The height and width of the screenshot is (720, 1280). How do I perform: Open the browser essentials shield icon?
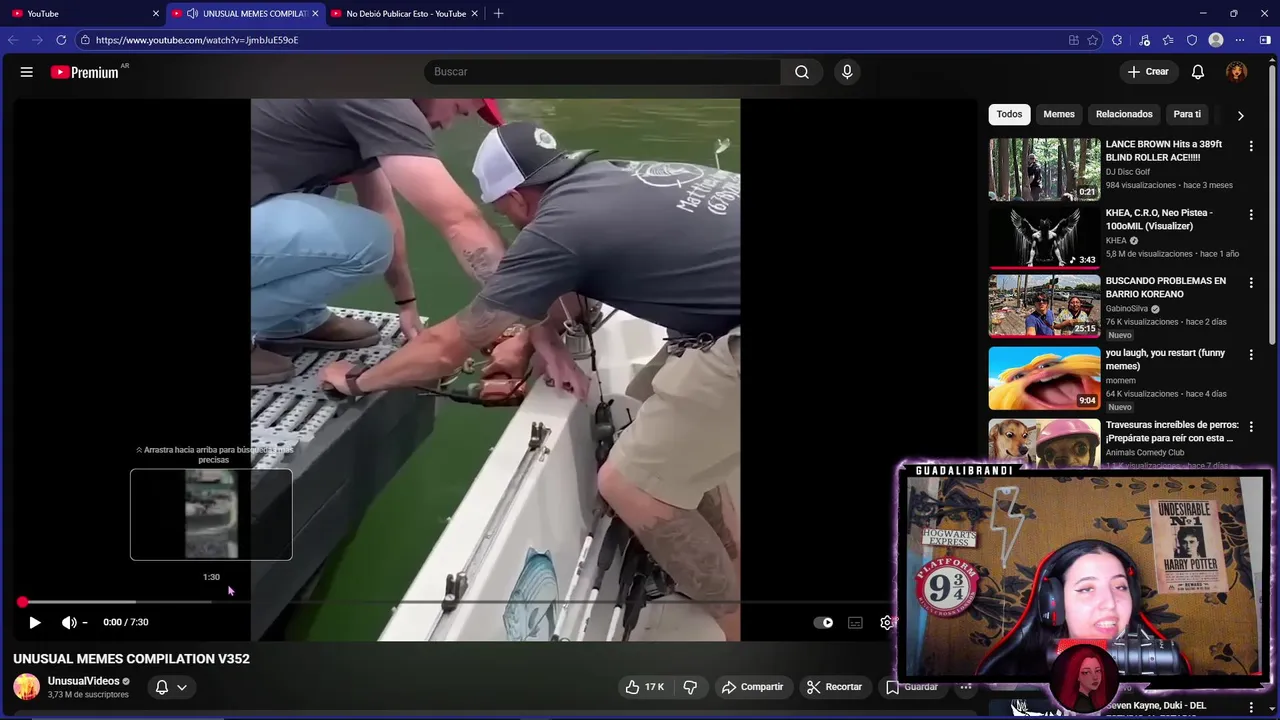1192,40
